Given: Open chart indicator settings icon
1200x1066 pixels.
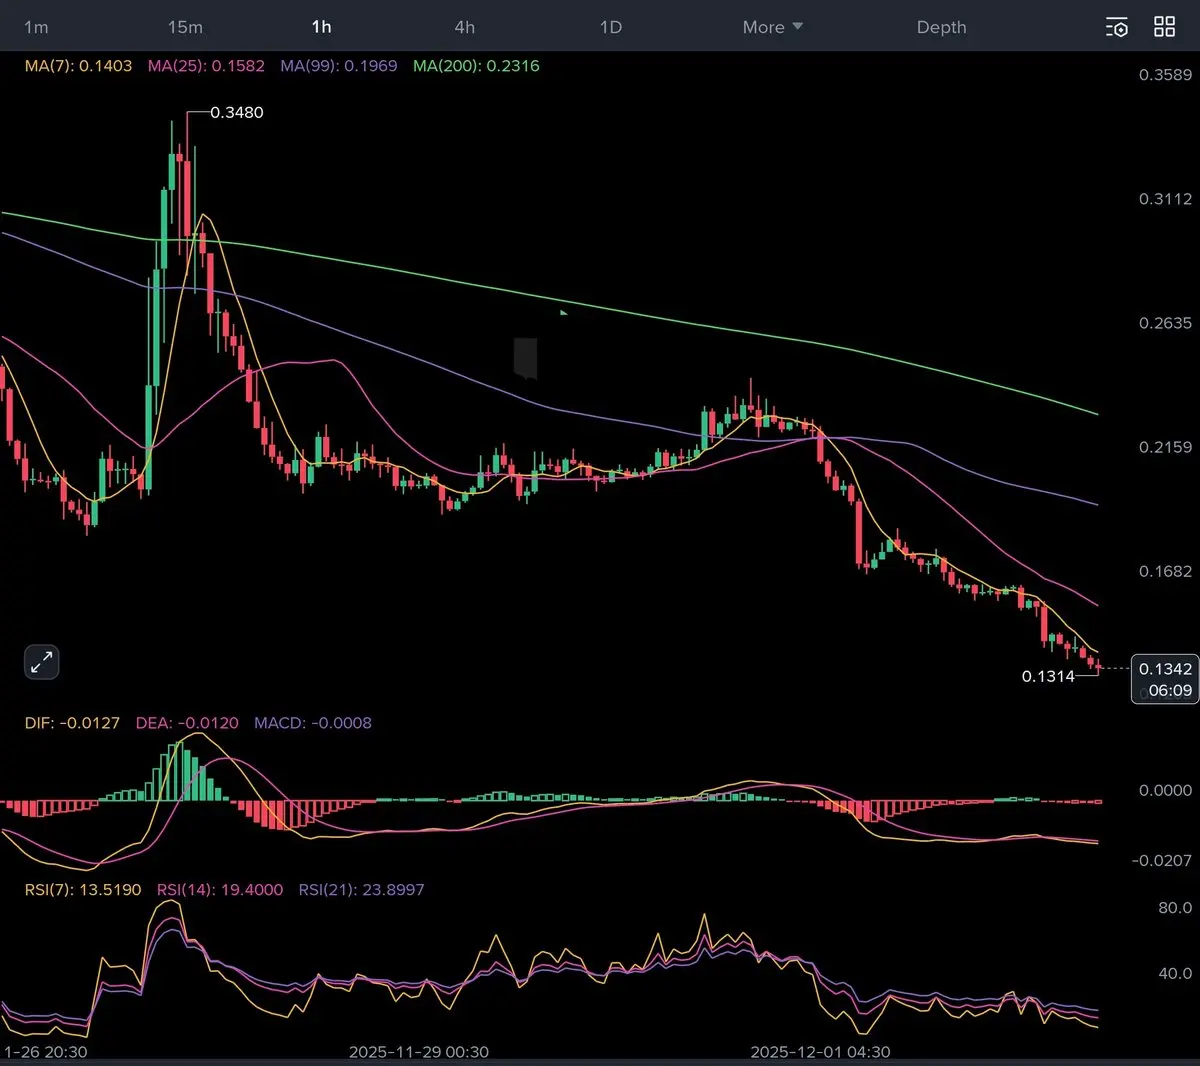Looking at the screenshot, I should tap(1117, 27).
